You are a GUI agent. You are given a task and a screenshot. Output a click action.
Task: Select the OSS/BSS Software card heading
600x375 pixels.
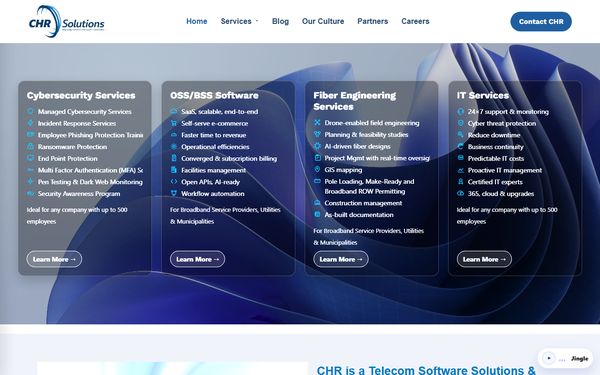tap(214, 95)
